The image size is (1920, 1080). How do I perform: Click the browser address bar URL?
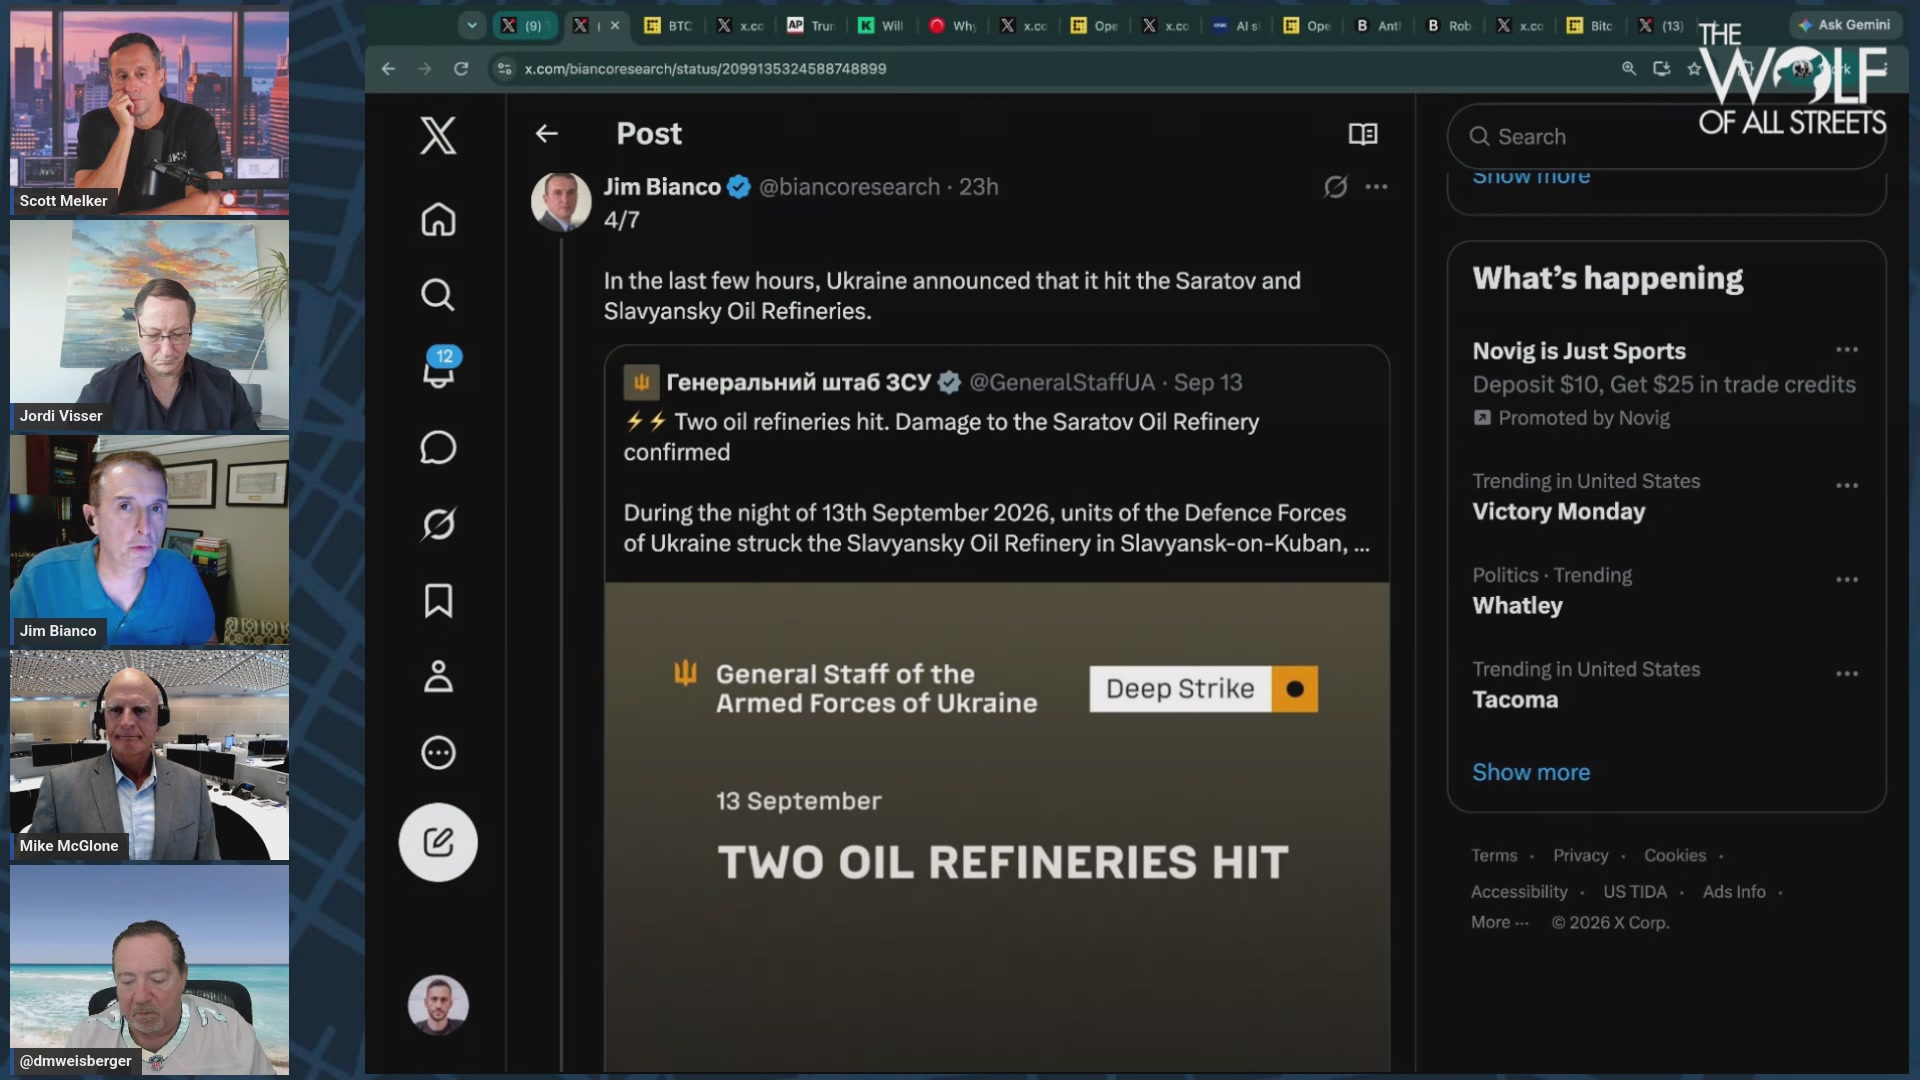[x=705, y=69]
